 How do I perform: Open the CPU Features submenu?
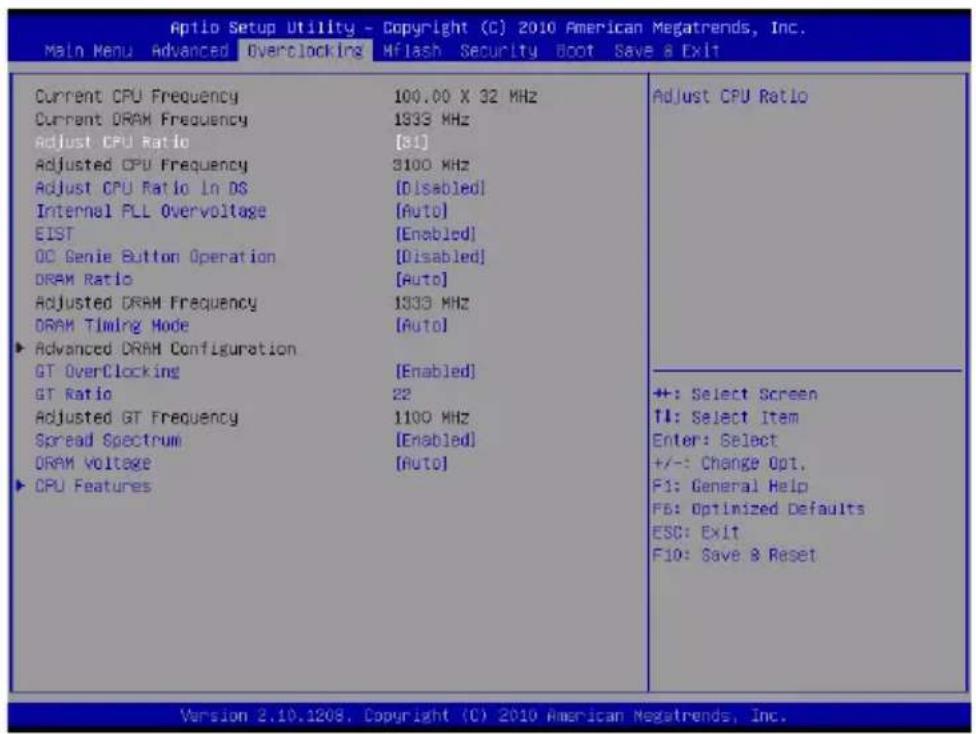[93, 486]
